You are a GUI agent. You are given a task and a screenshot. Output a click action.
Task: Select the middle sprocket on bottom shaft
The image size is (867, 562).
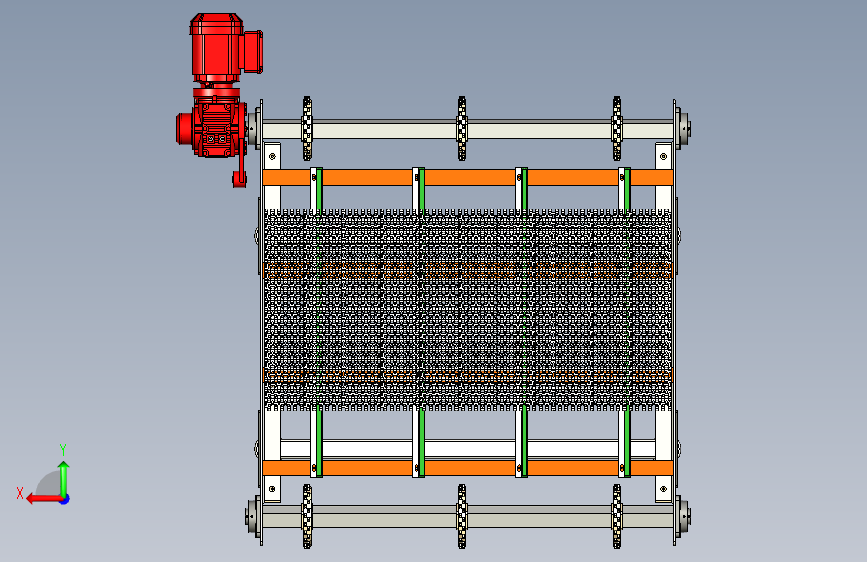coord(462,517)
